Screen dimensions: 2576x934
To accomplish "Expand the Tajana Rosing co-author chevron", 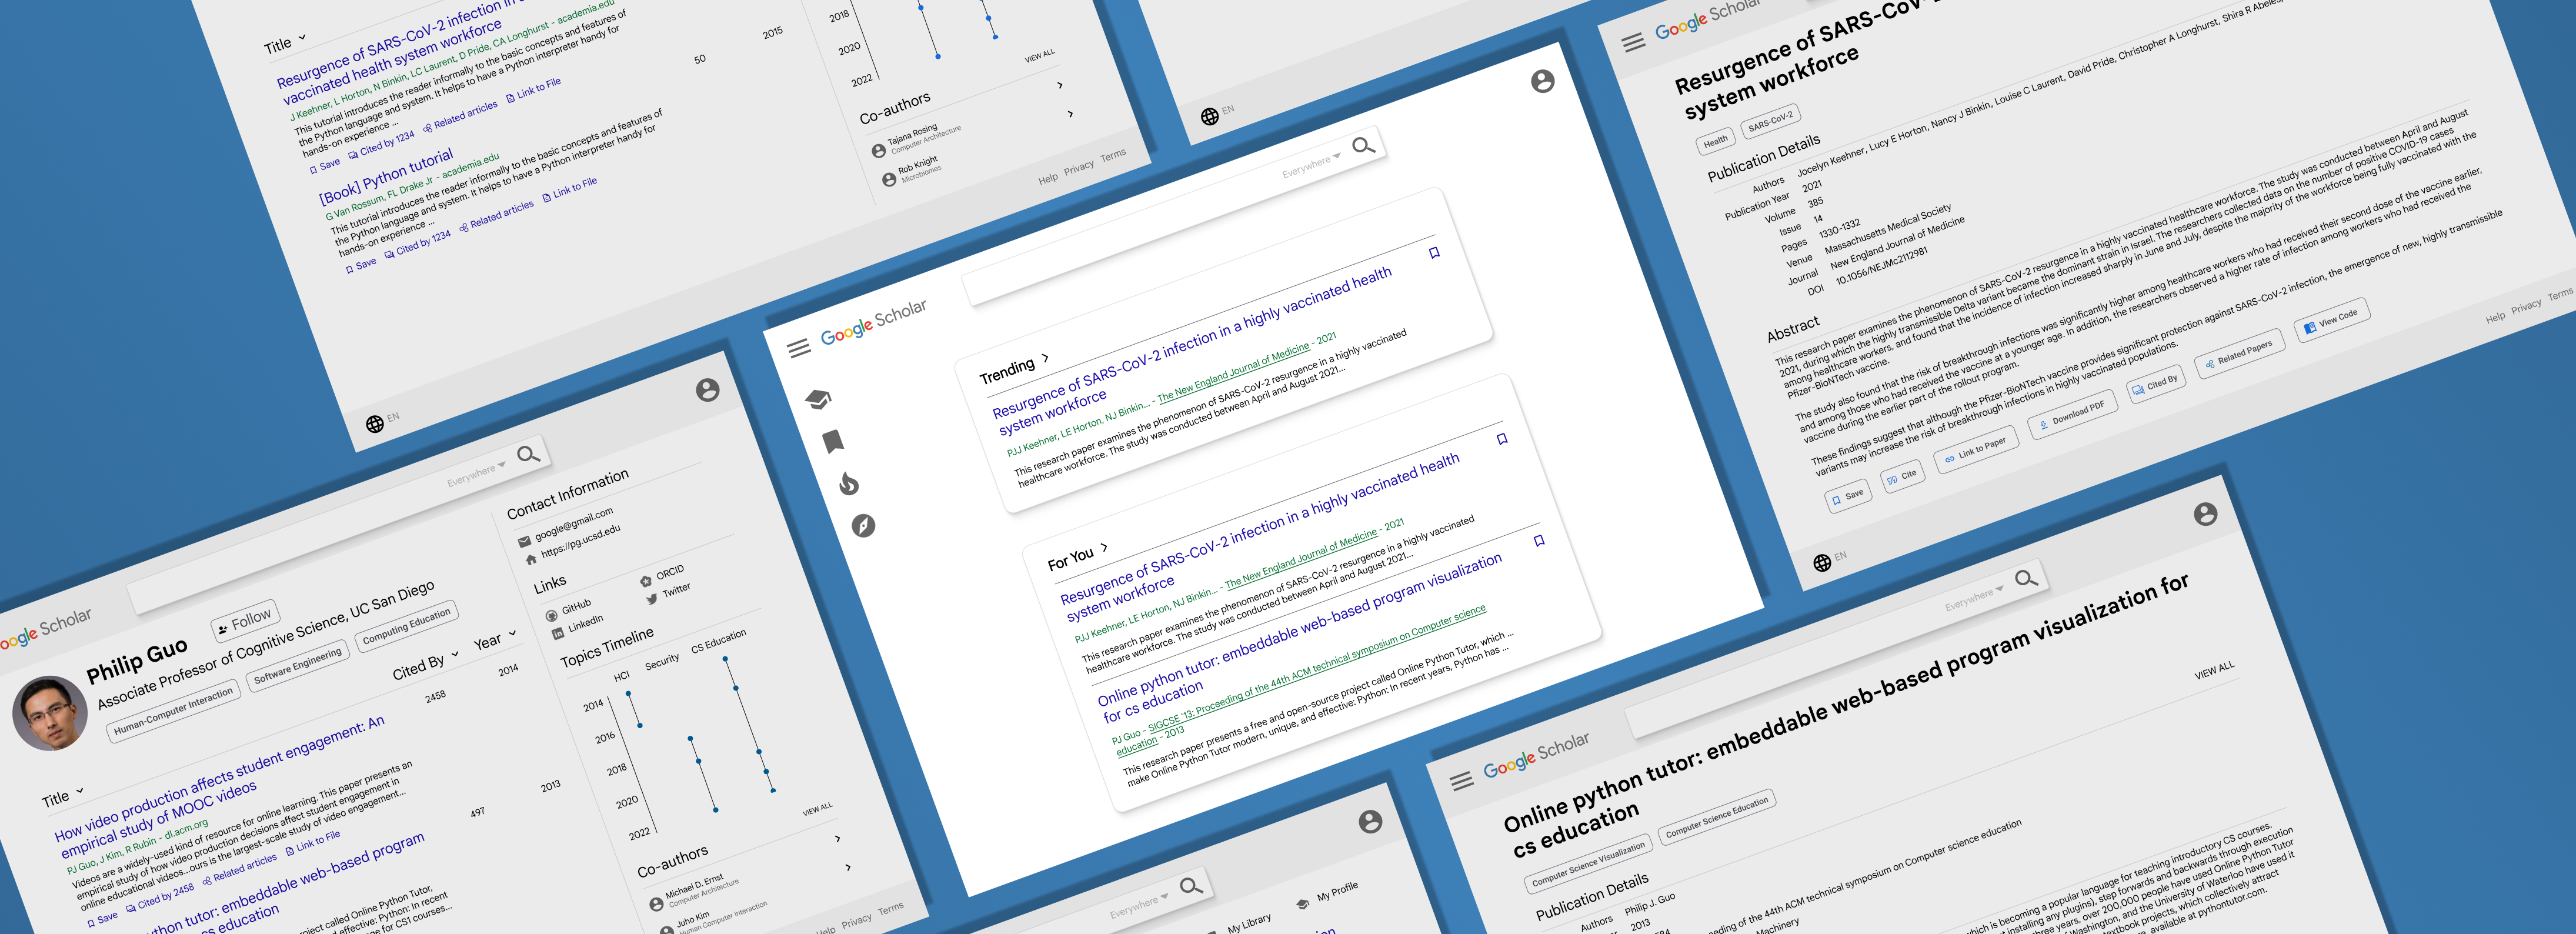I will (x=1060, y=85).
